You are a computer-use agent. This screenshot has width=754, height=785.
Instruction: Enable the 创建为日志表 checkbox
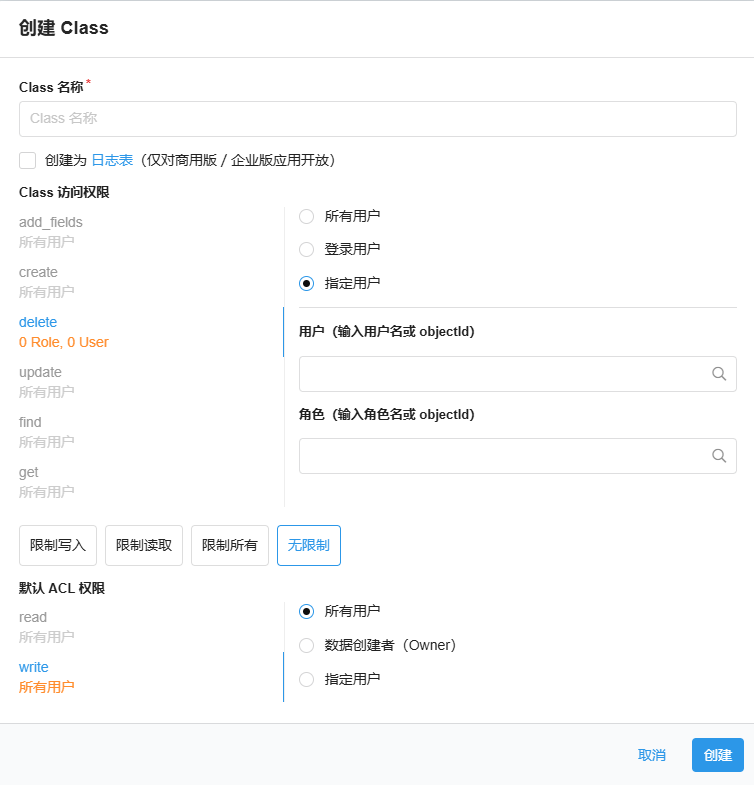[28, 160]
